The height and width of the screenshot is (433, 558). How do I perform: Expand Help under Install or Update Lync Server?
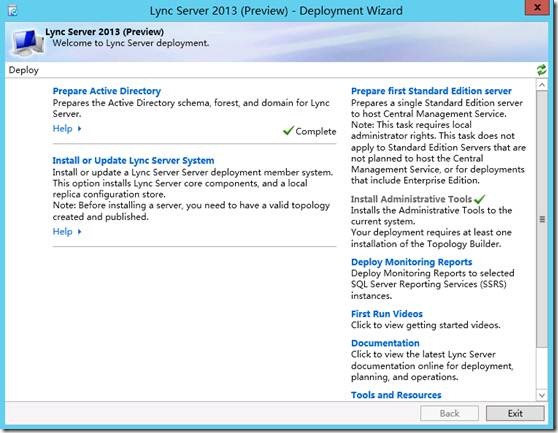click(x=67, y=232)
